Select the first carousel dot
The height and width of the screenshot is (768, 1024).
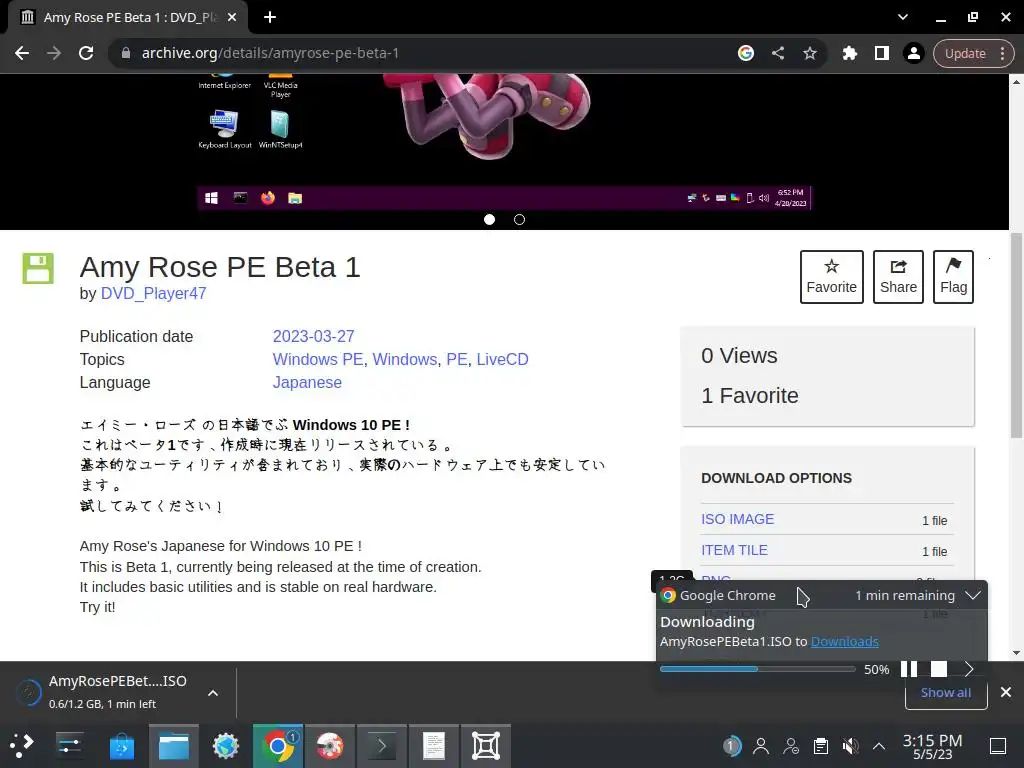pyautogui.click(x=489, y=219)
